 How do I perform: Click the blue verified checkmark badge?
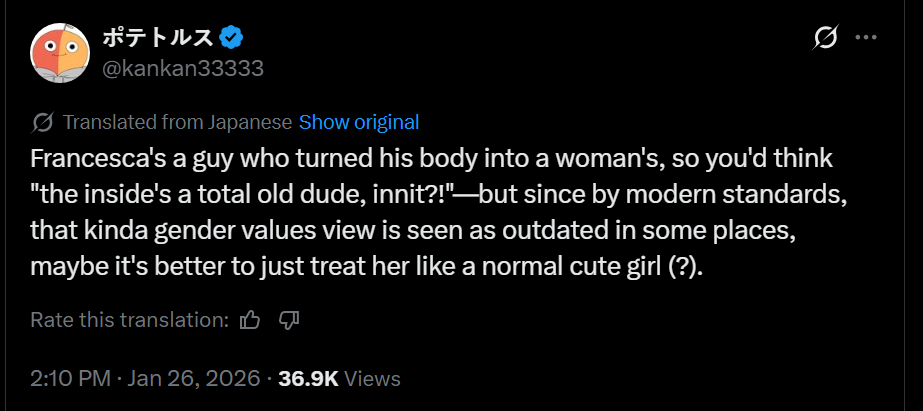(231, 39)
